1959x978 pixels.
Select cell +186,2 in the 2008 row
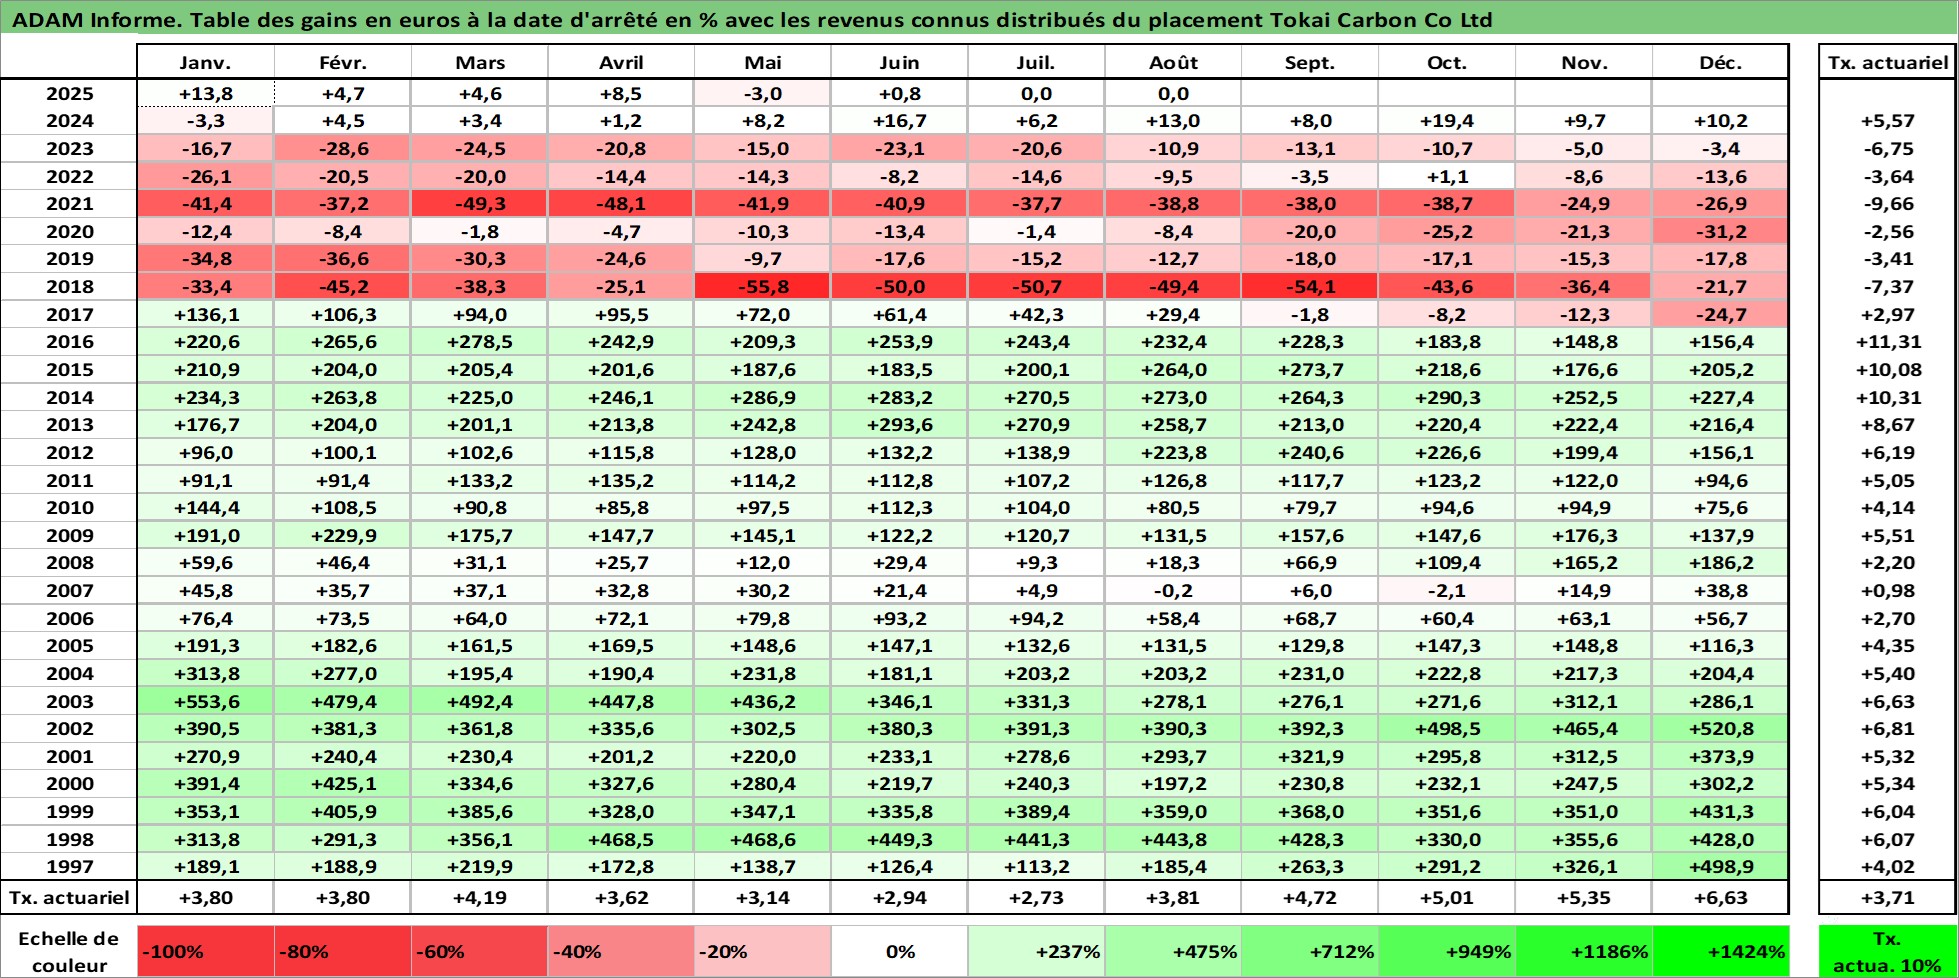point(1720,563)
